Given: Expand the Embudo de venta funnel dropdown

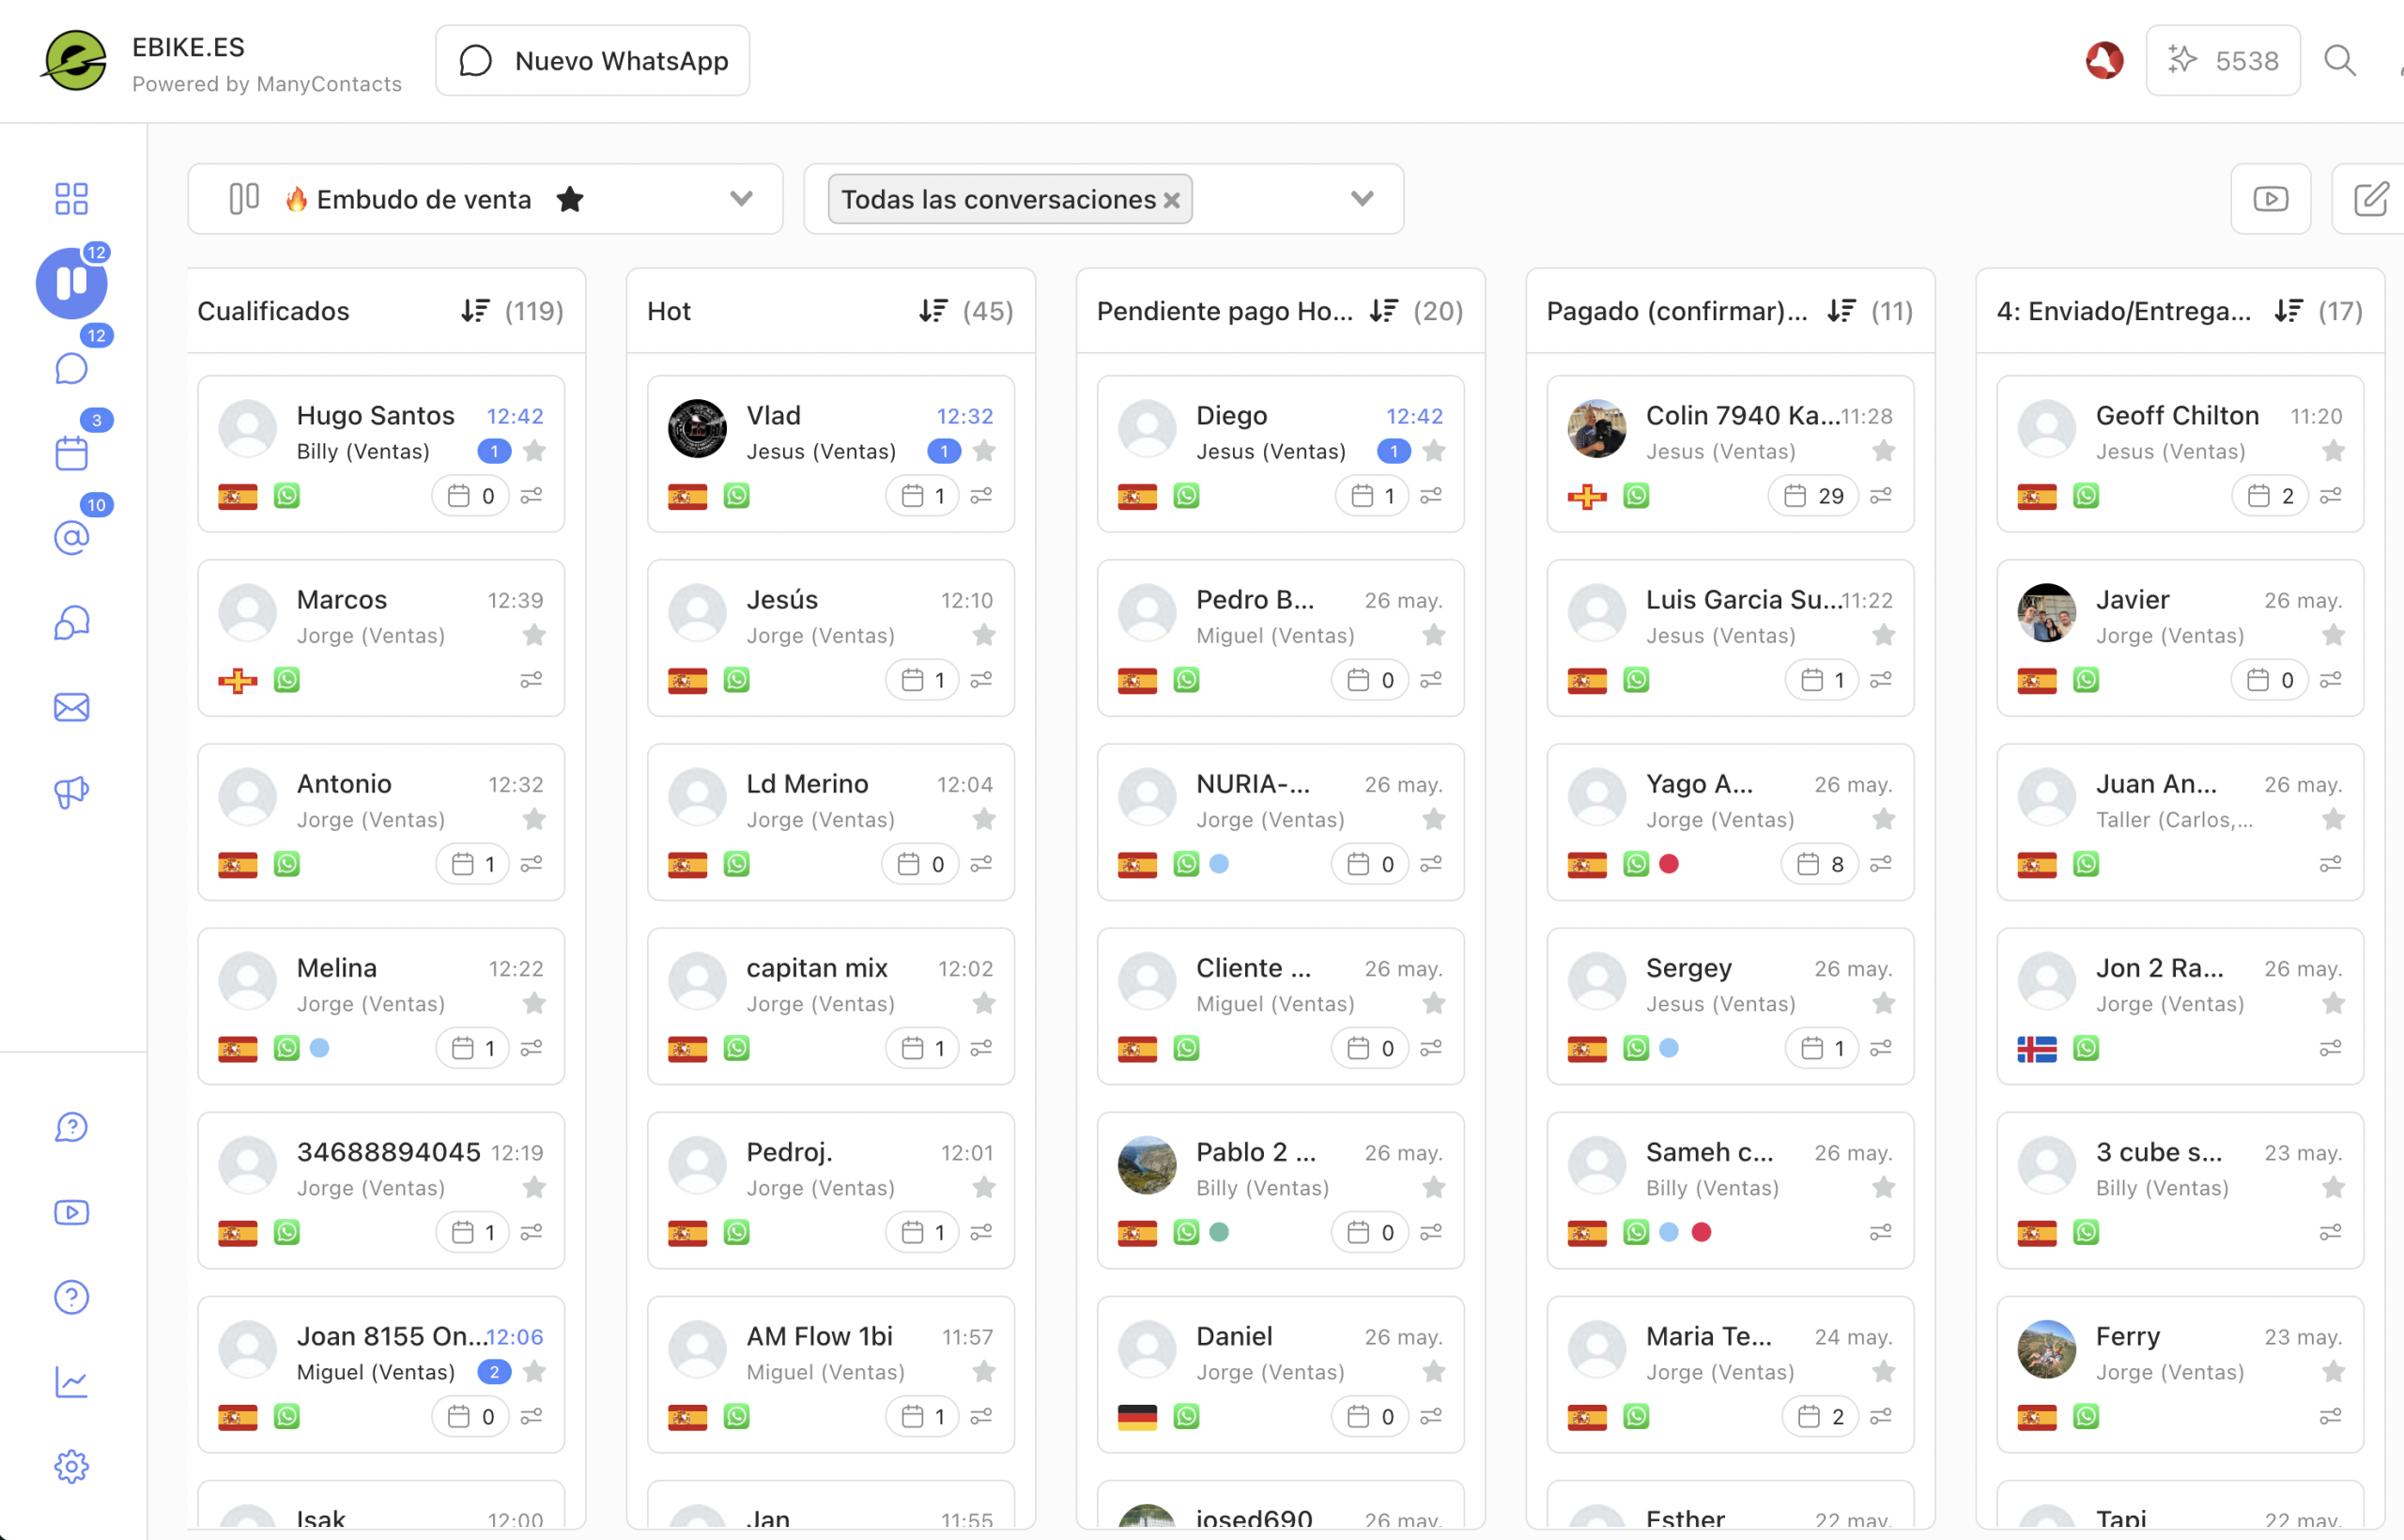Looking at the screenshot, I should coord(741,198).
